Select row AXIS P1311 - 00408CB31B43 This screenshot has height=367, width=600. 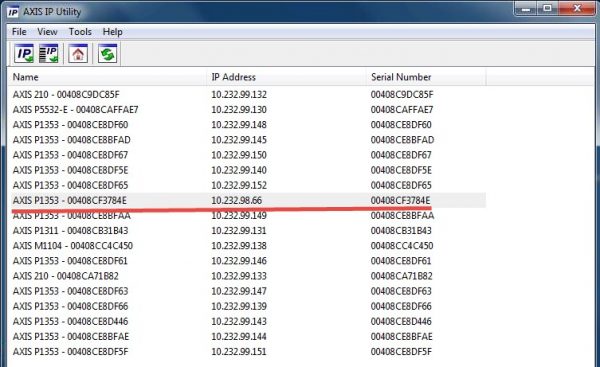(247, 231)
